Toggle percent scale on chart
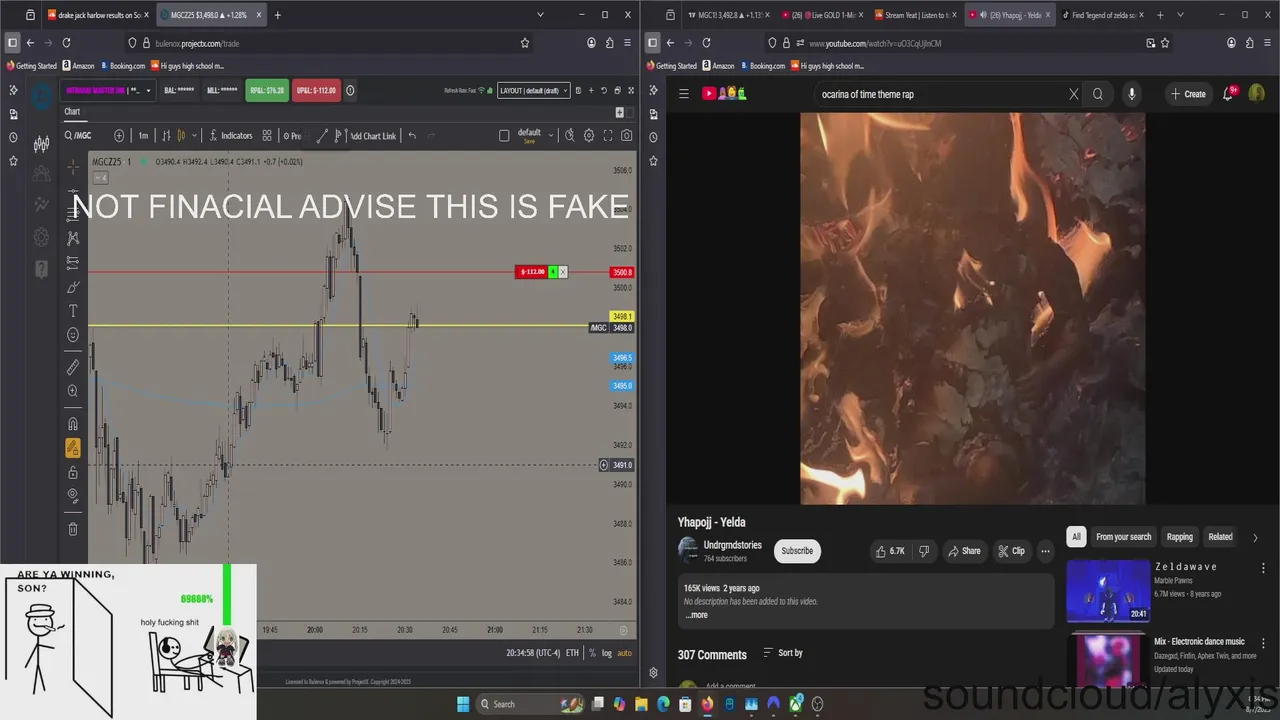The image size is (1280, 720). pyautogui.click(x=592, y=653)
